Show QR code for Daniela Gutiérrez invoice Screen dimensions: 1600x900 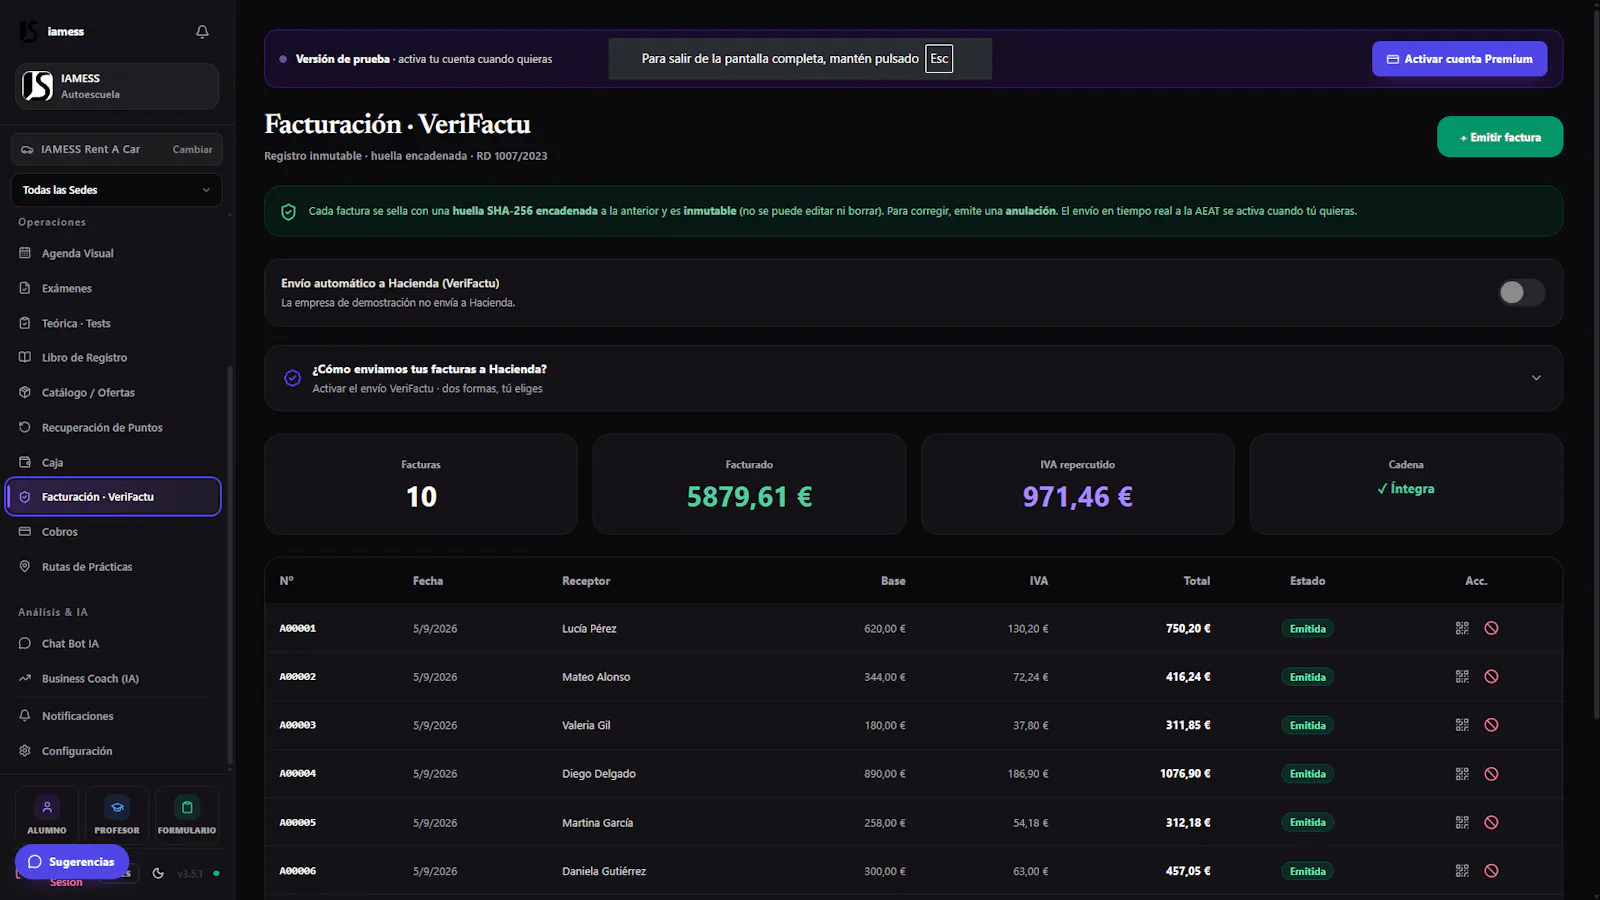(1462, 871)
